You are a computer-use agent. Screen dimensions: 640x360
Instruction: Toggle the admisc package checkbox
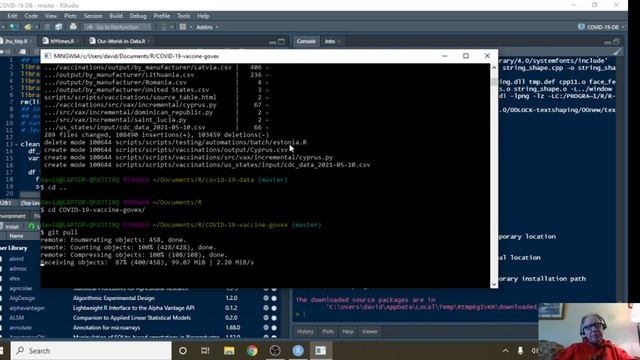coord(2,269)
